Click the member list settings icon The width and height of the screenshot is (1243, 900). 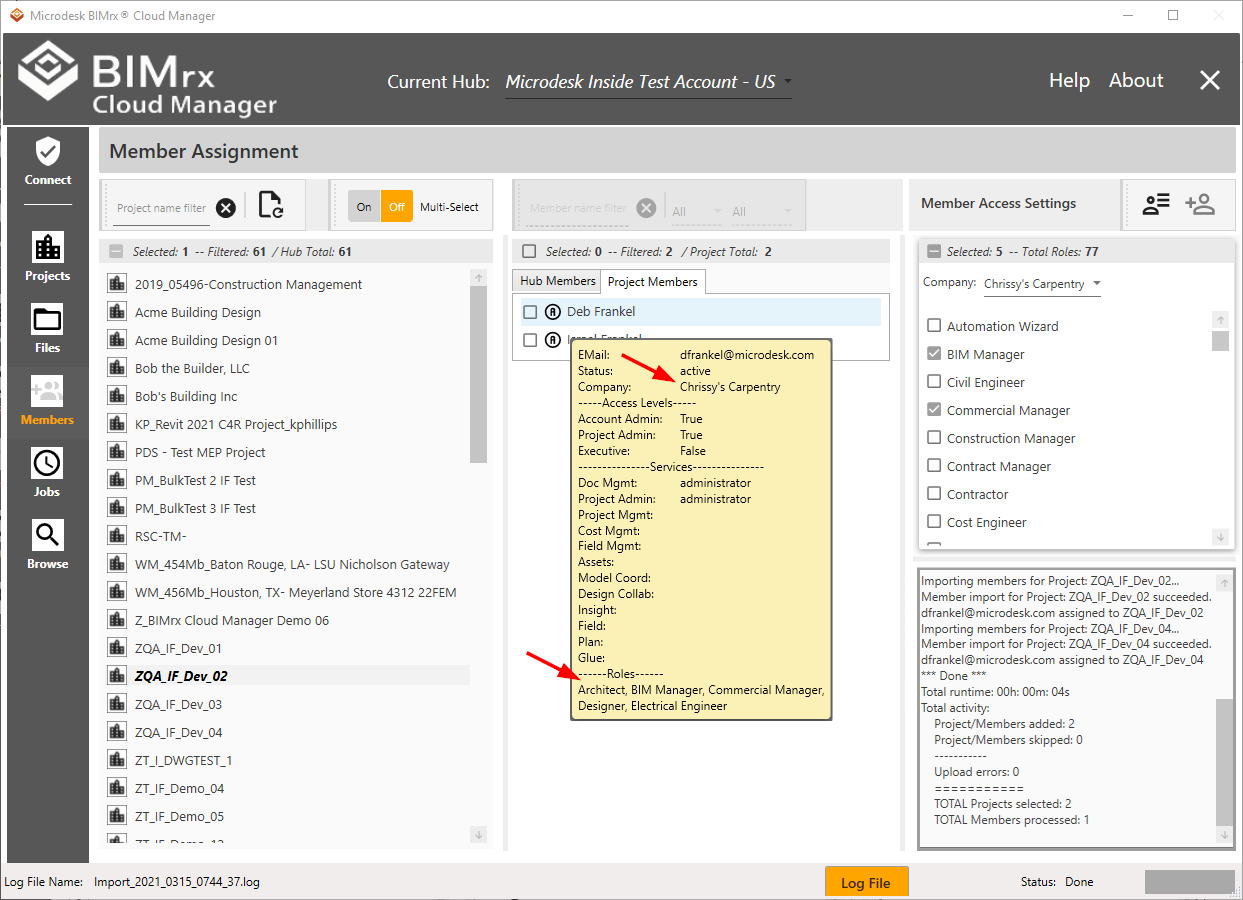(1156, 204)
